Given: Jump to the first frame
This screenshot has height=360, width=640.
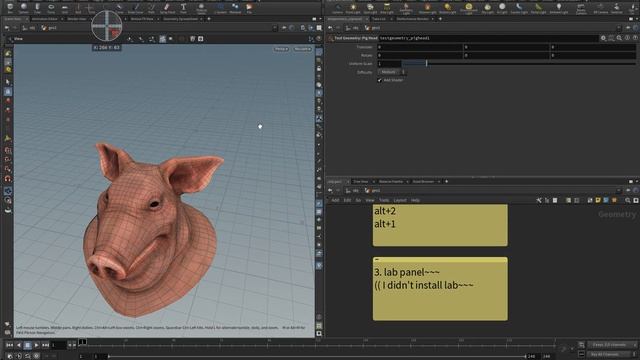Looking at the screenshot, I should [9, 345].
